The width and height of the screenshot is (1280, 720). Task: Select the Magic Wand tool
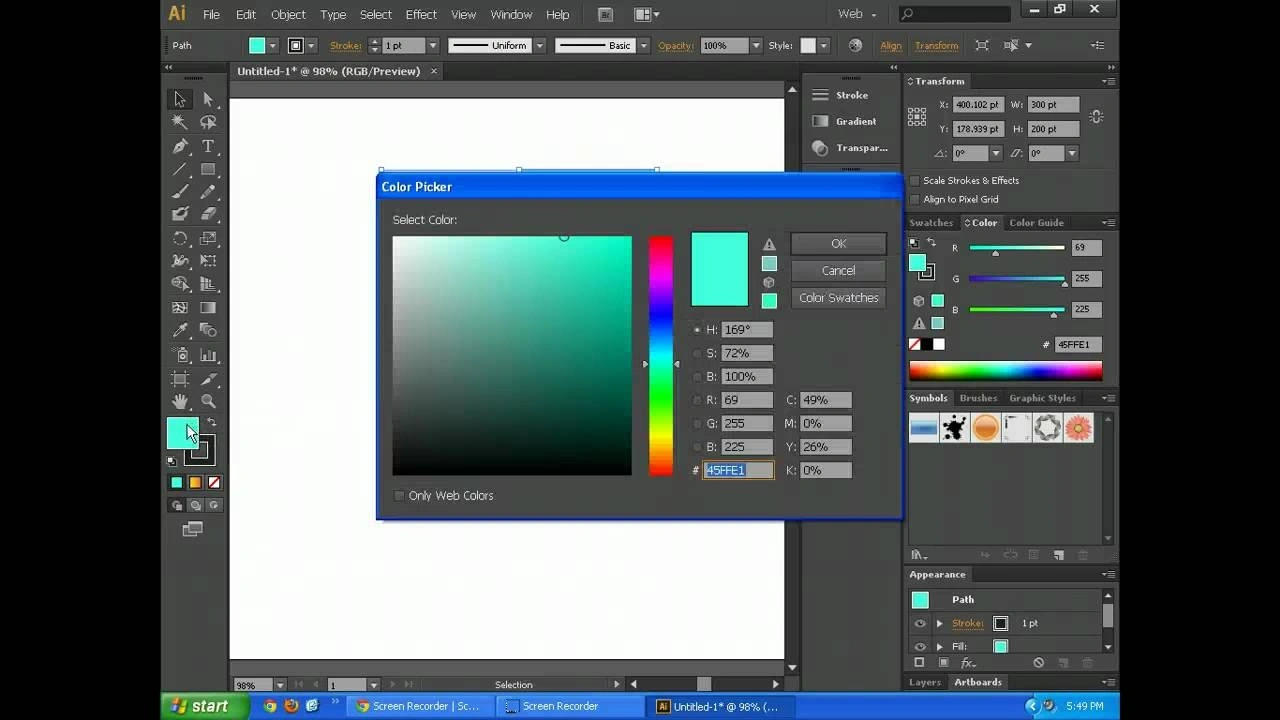pos(179,122)
